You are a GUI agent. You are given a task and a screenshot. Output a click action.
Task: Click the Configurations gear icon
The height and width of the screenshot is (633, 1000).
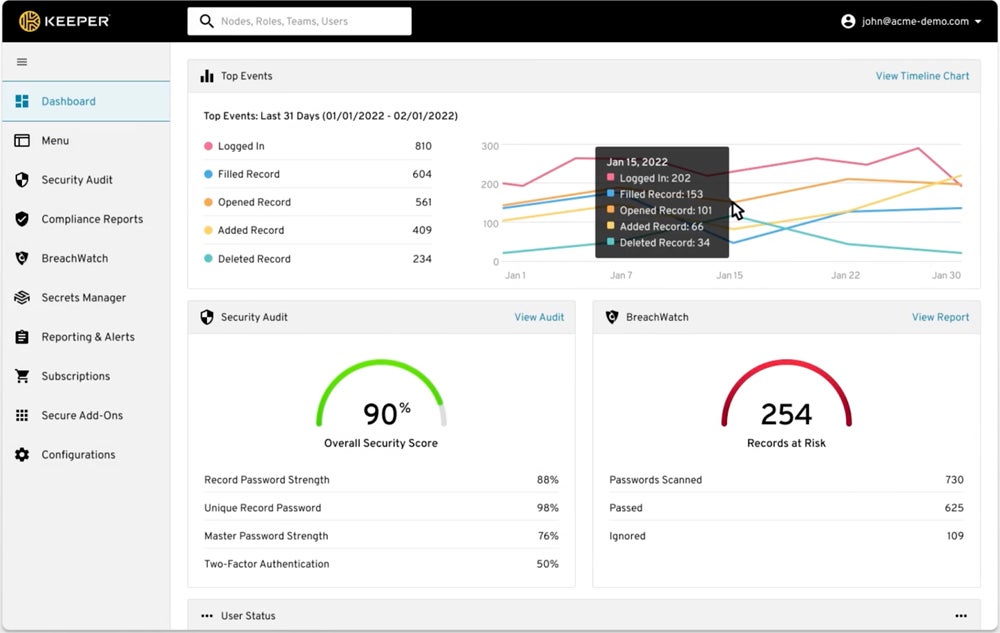[22, 455]
